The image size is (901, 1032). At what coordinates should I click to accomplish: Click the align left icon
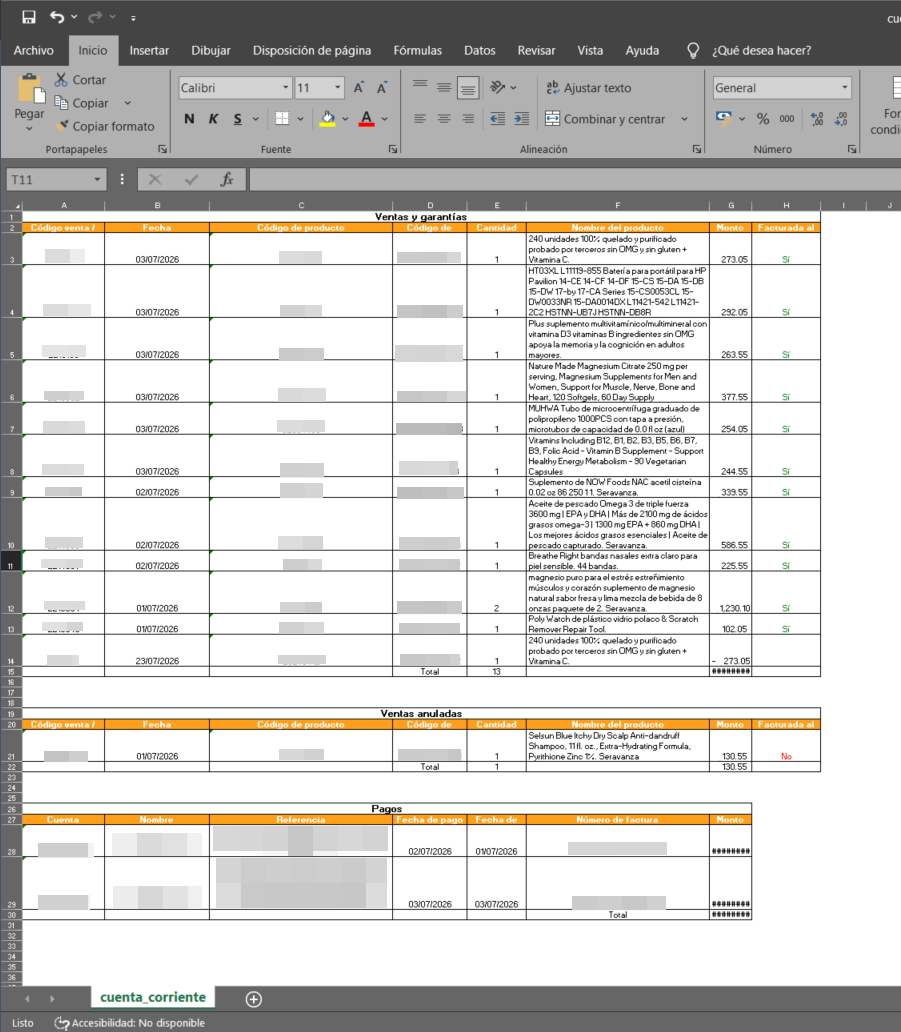pos(420,118)
